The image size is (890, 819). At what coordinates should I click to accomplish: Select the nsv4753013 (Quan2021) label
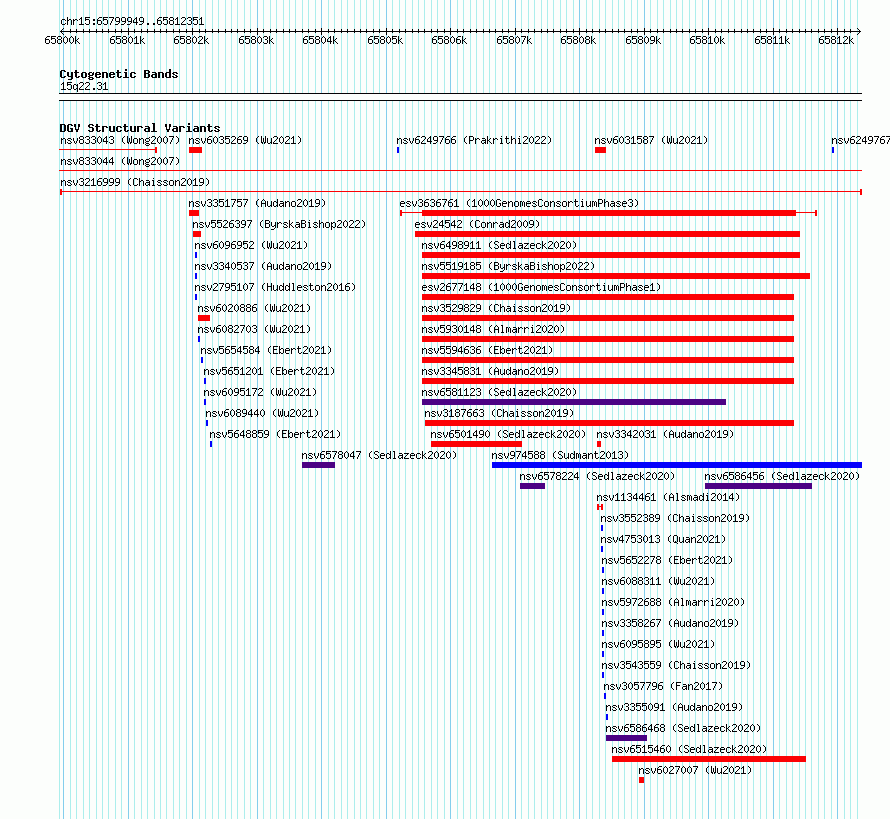[663, 539]
